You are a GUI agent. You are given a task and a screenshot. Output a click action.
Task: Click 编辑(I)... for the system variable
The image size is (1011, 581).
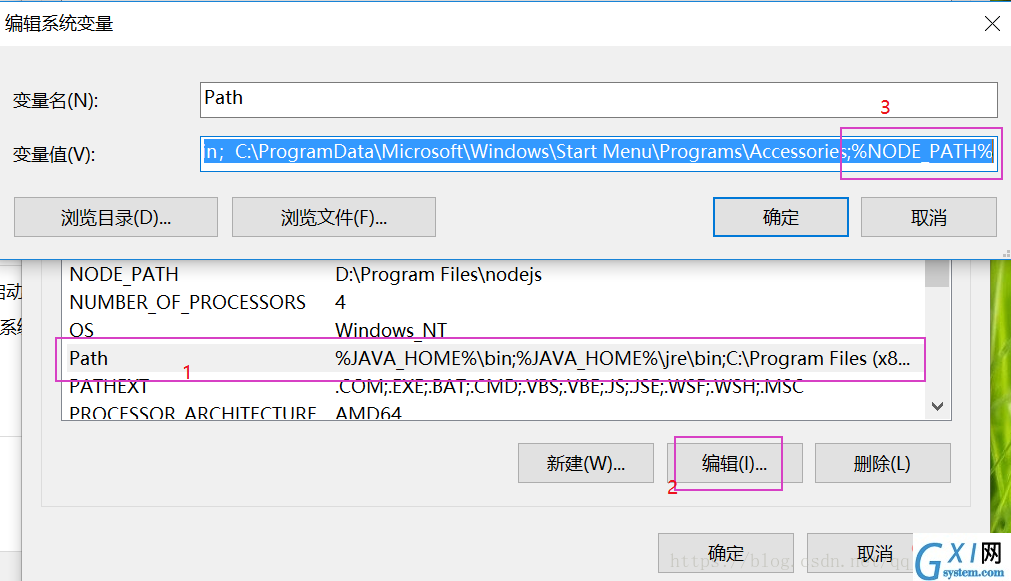734,463
